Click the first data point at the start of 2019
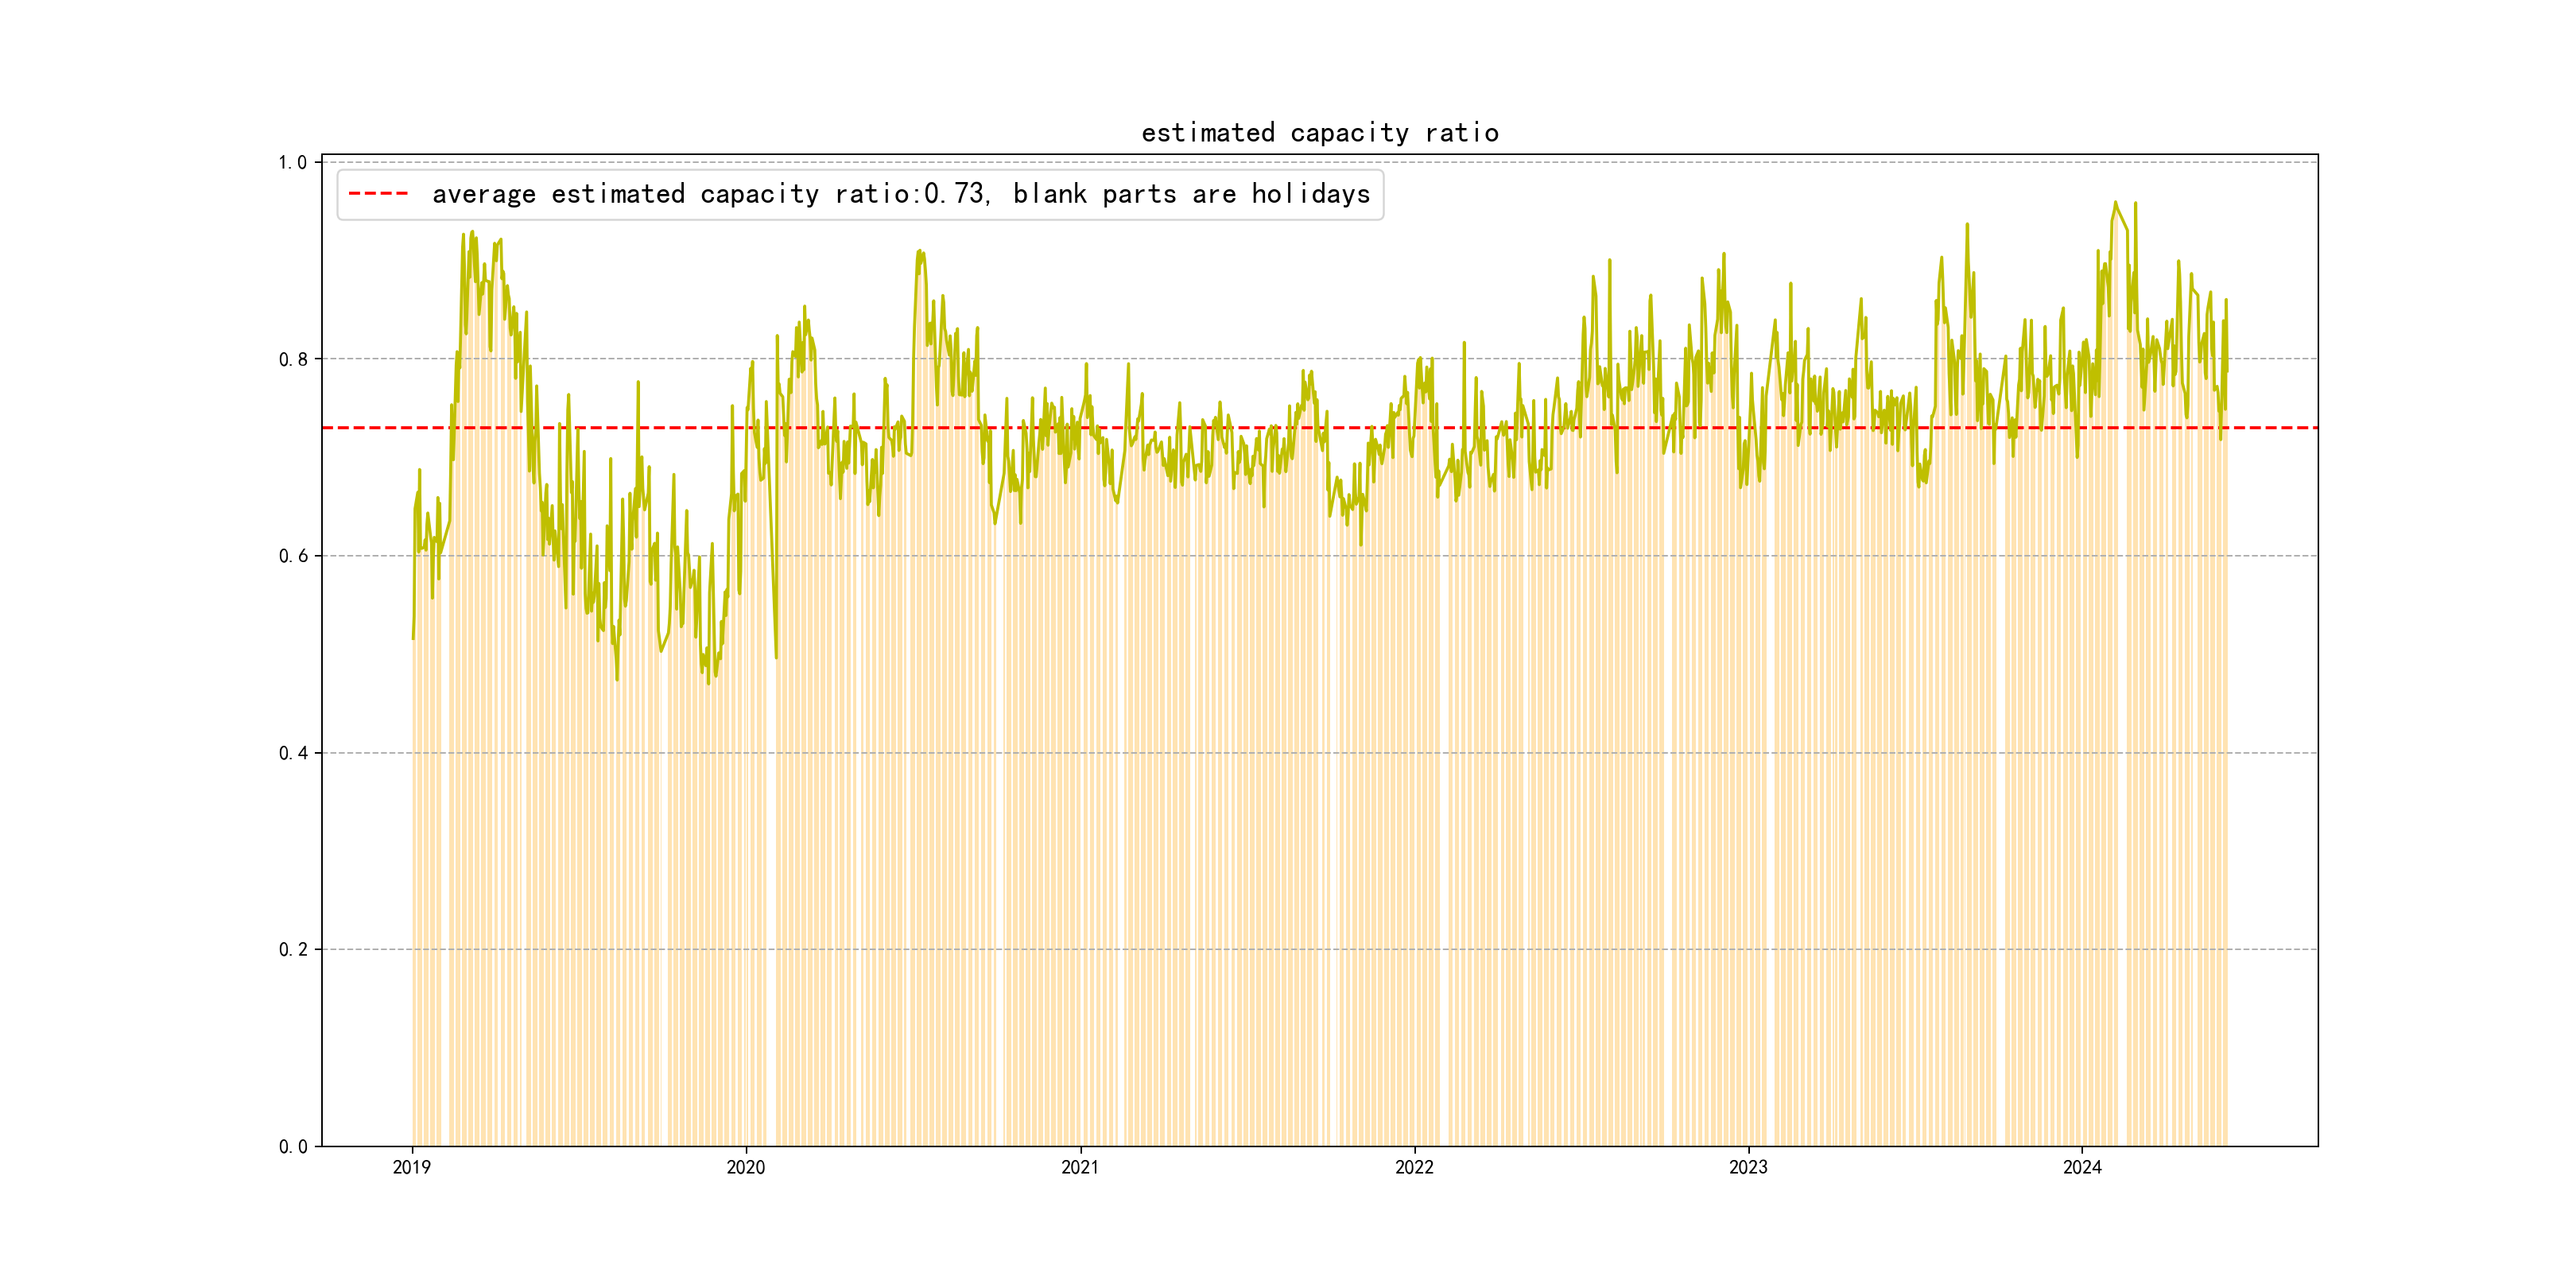Screen dimensions: 2576x1288 pyautogui.click(x=413, y=638)
